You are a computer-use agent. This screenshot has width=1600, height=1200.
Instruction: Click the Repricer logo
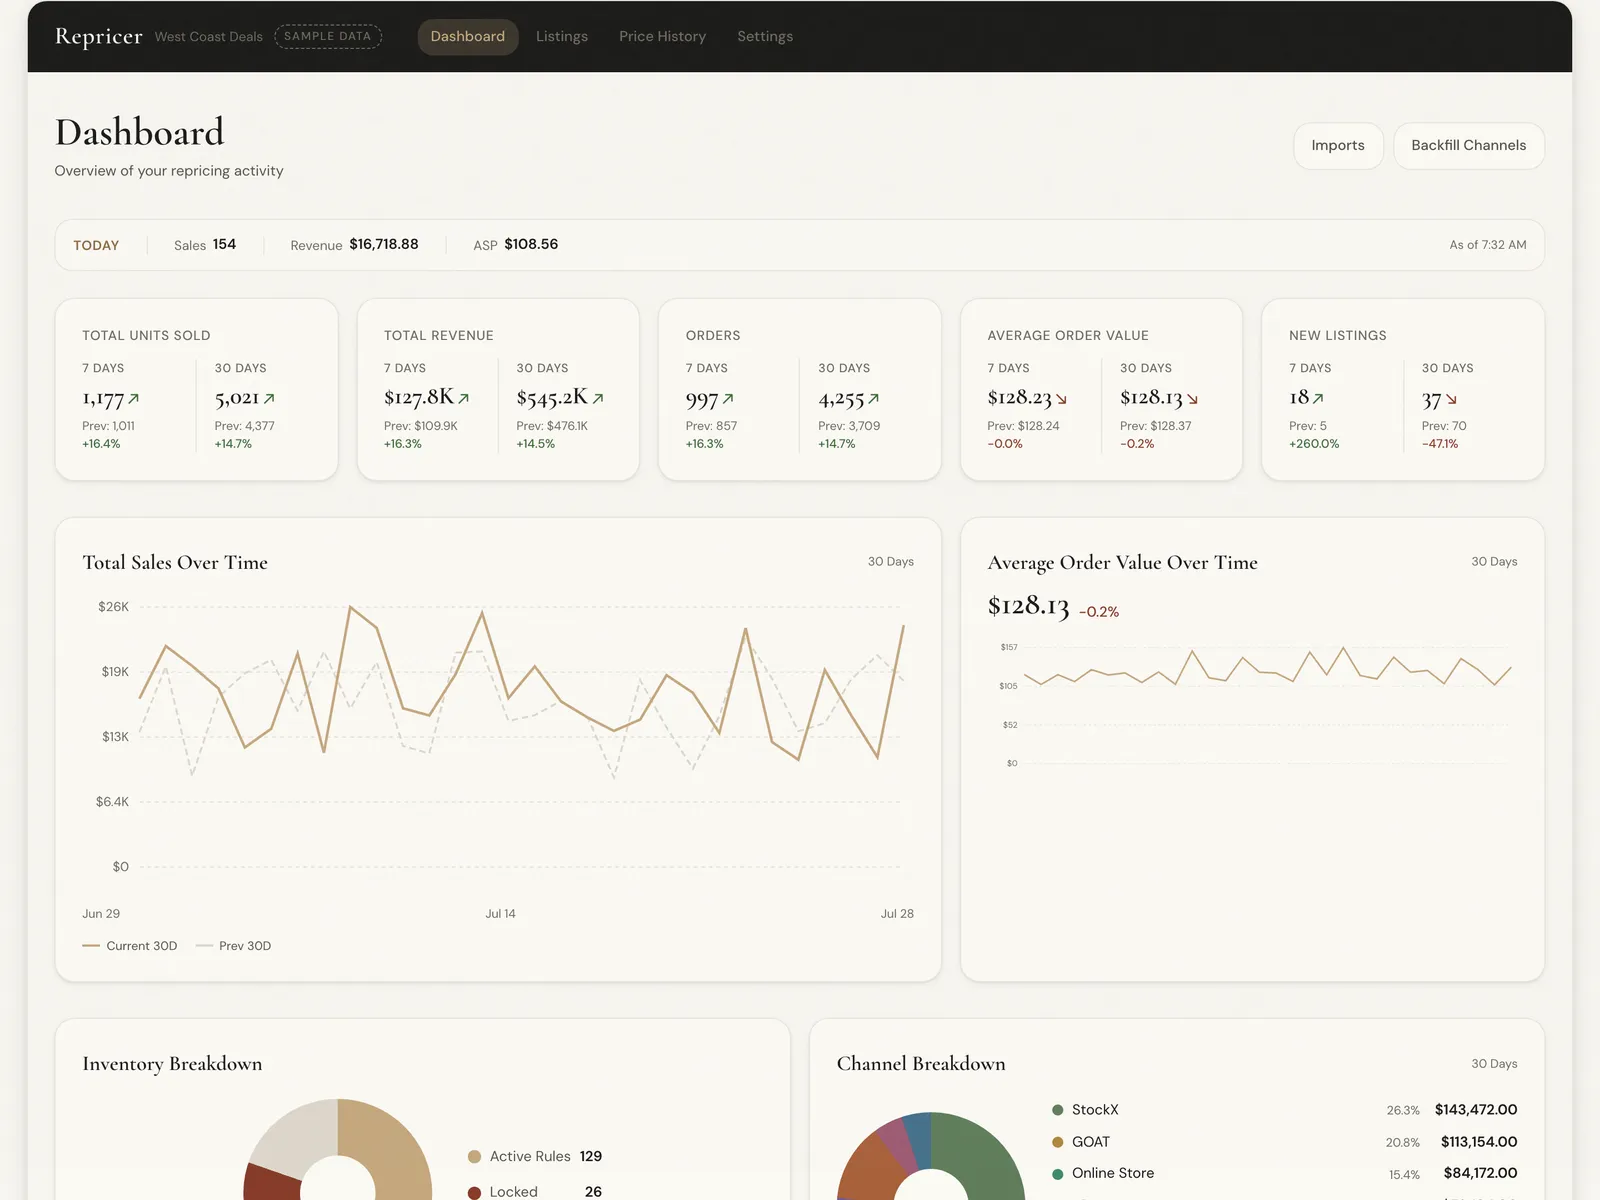click(x=99, y=36)
